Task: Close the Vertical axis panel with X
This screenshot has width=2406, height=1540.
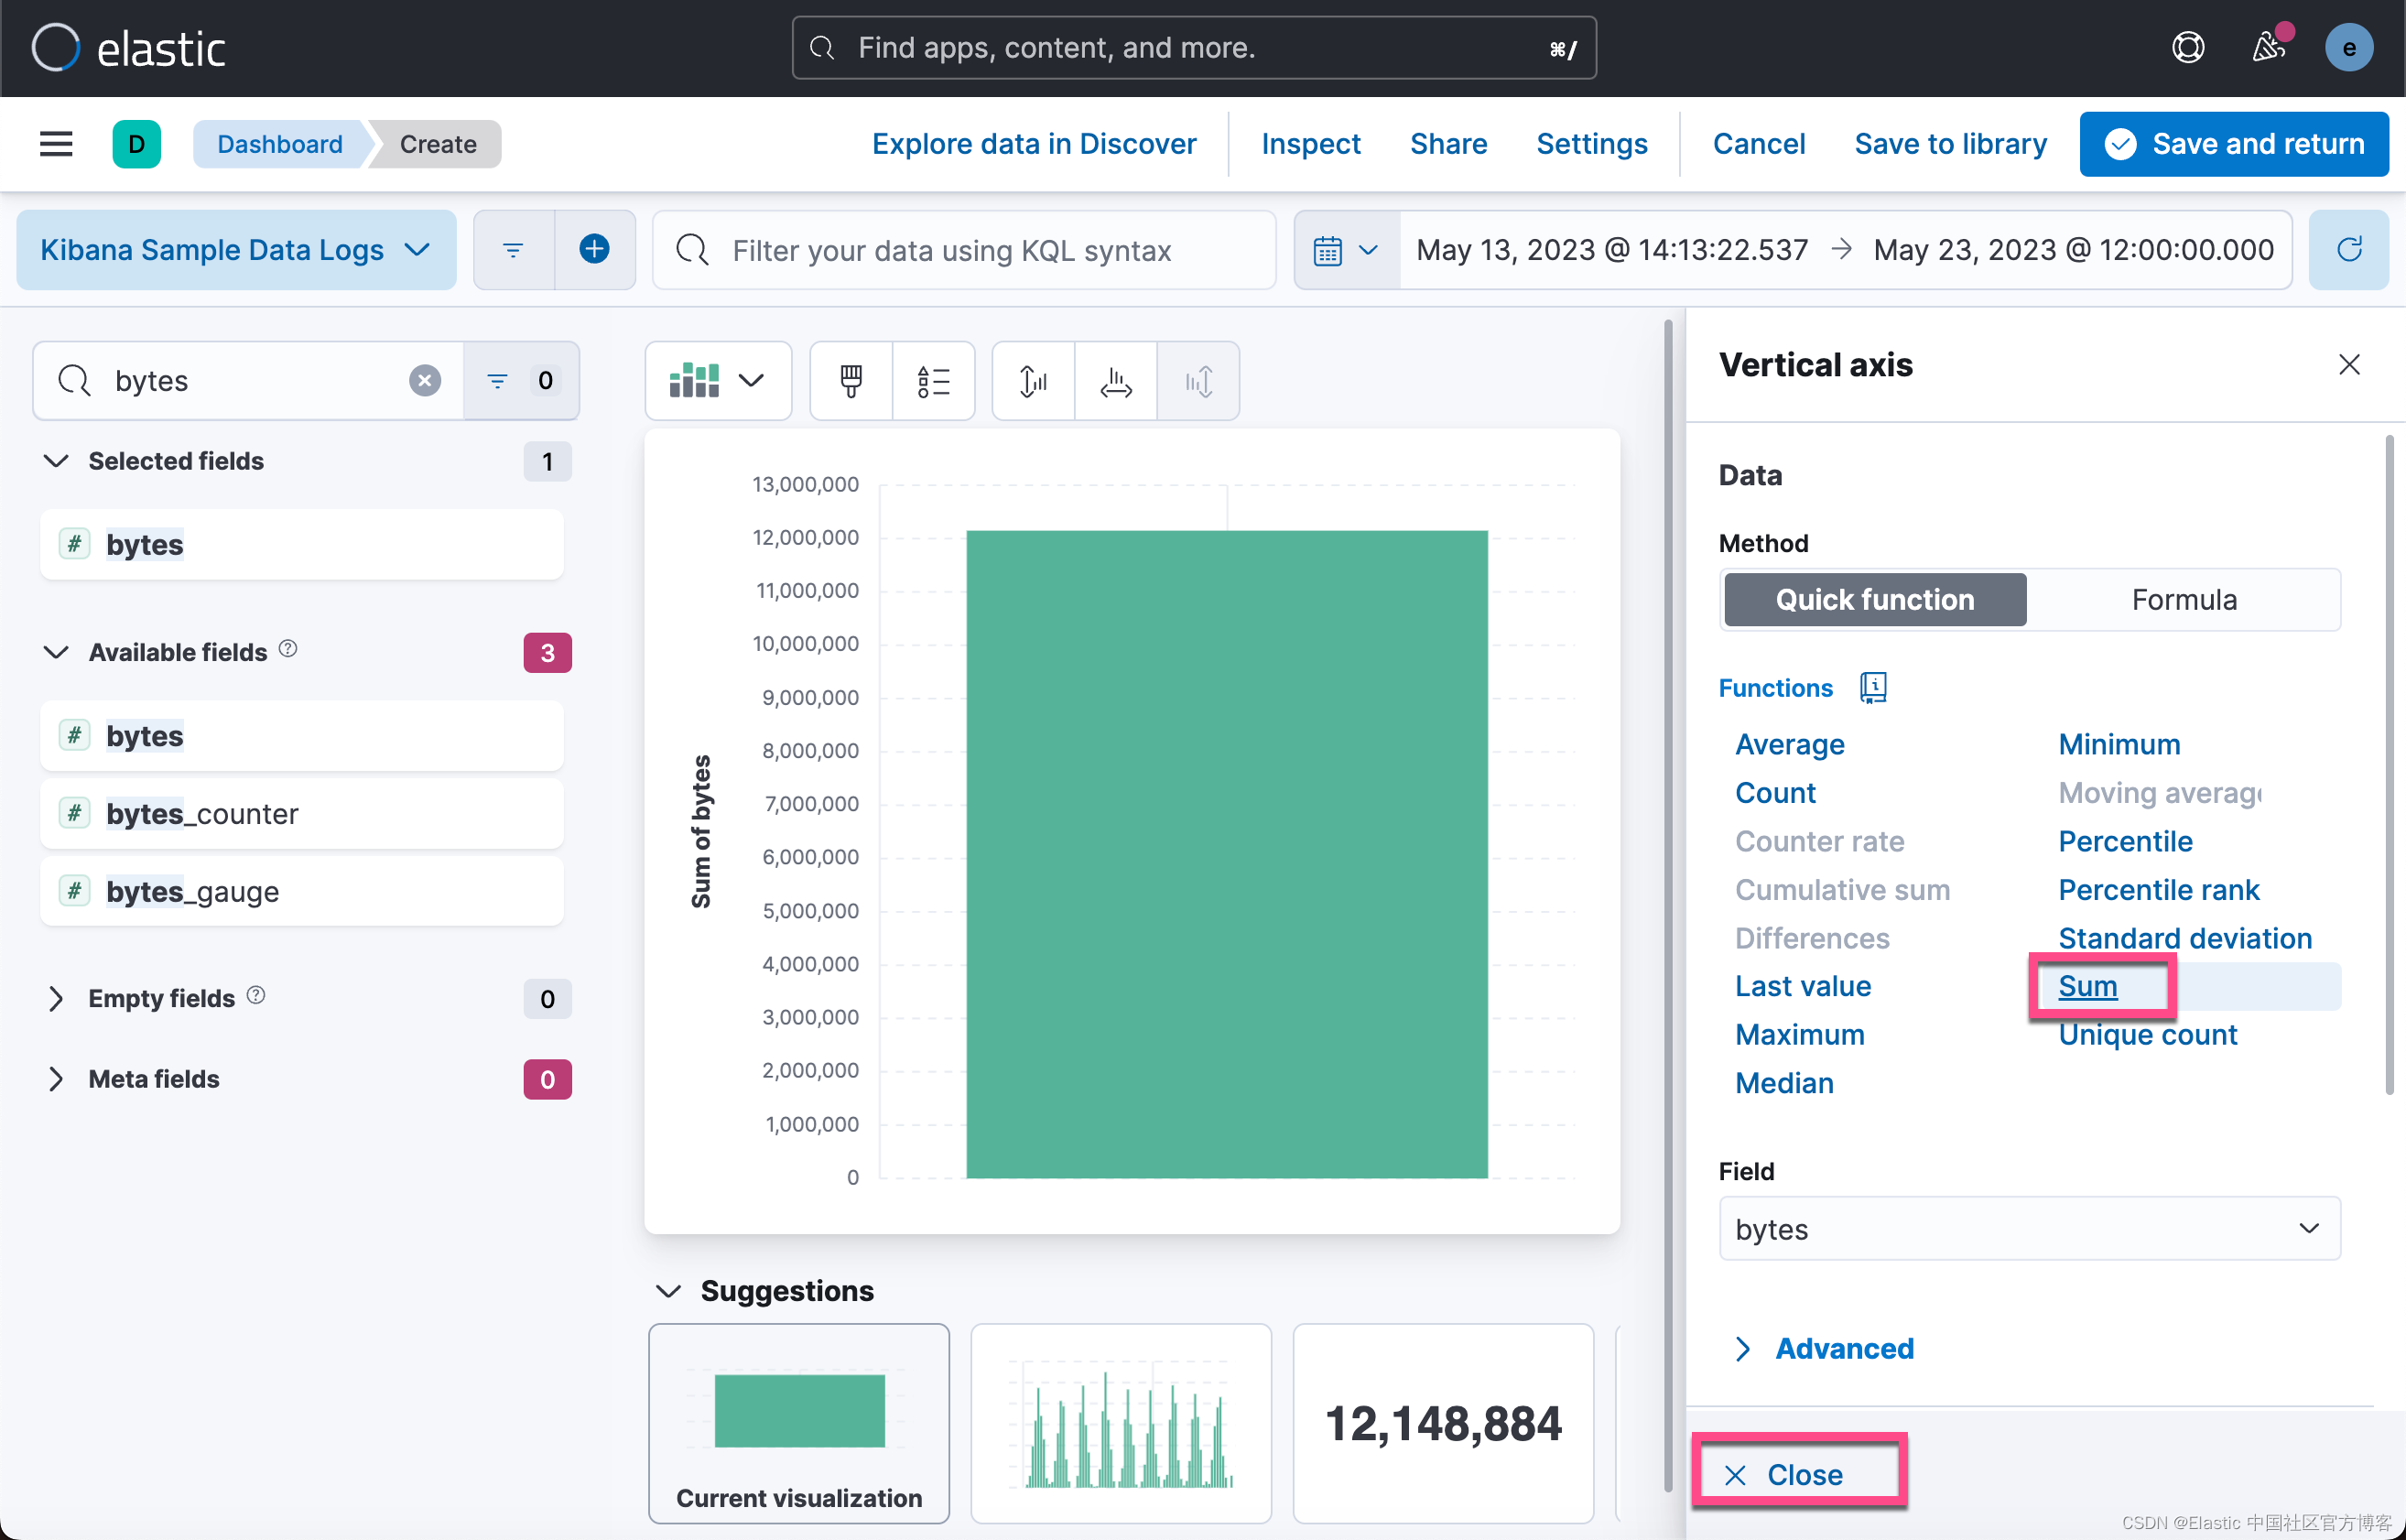Action: 2349,365
